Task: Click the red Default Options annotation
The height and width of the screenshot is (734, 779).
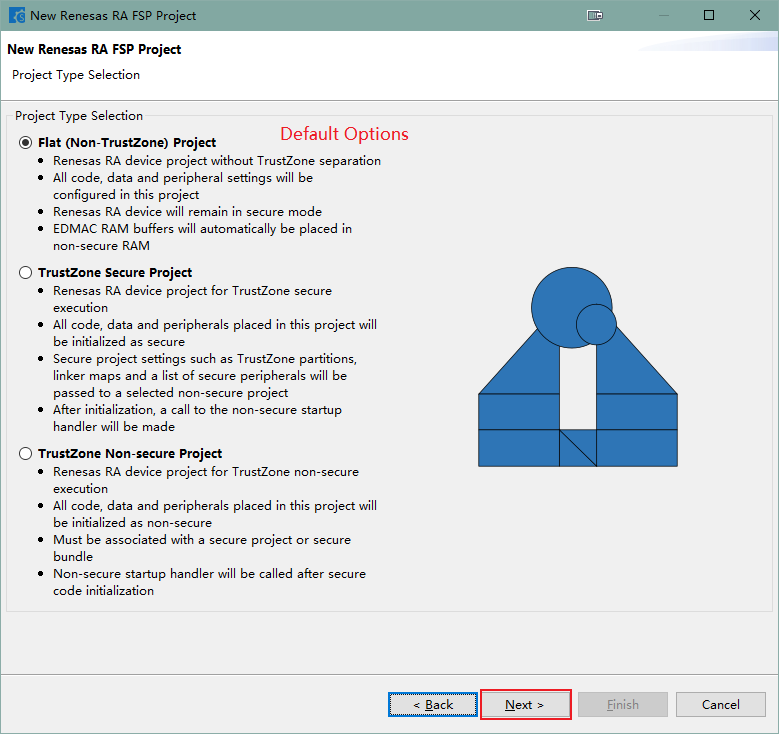Action: pos(344,134)
